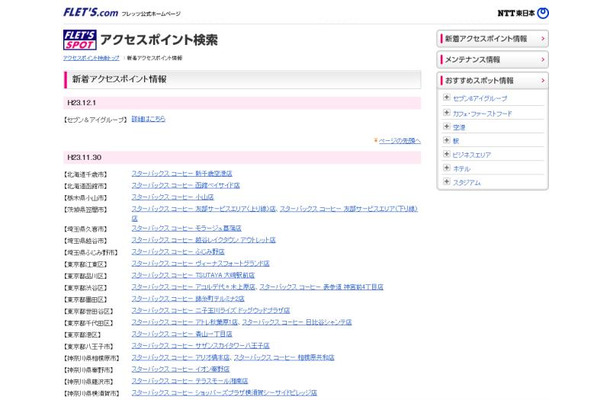Click the 詳細はこちら link

pyautogui.click(x=148, y=119)
